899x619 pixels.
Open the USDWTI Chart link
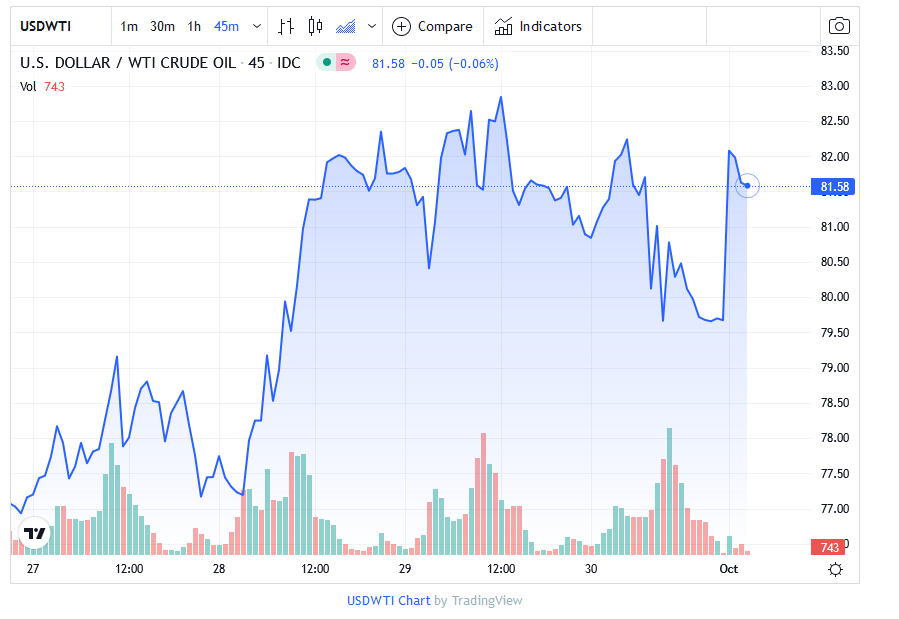[x=388, y=601]
